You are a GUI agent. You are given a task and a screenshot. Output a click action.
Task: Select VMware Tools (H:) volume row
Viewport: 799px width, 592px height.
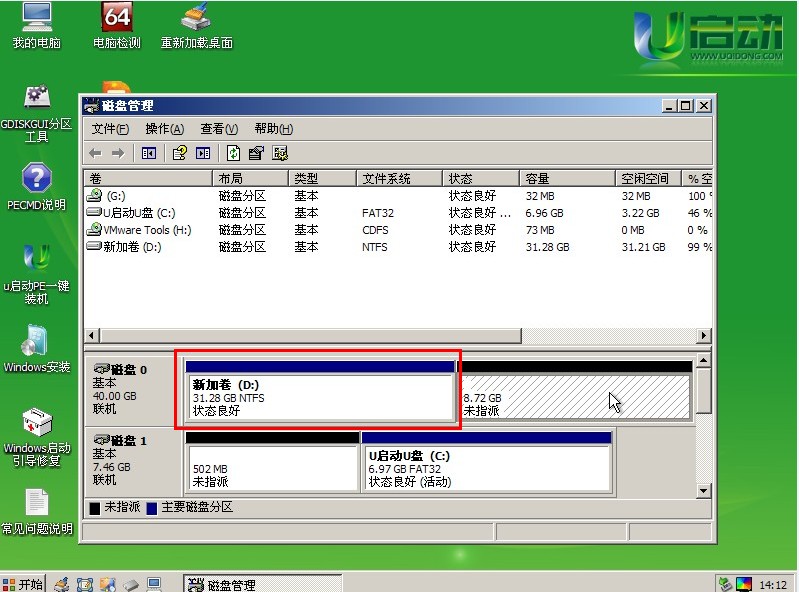[x=398, y=230]
